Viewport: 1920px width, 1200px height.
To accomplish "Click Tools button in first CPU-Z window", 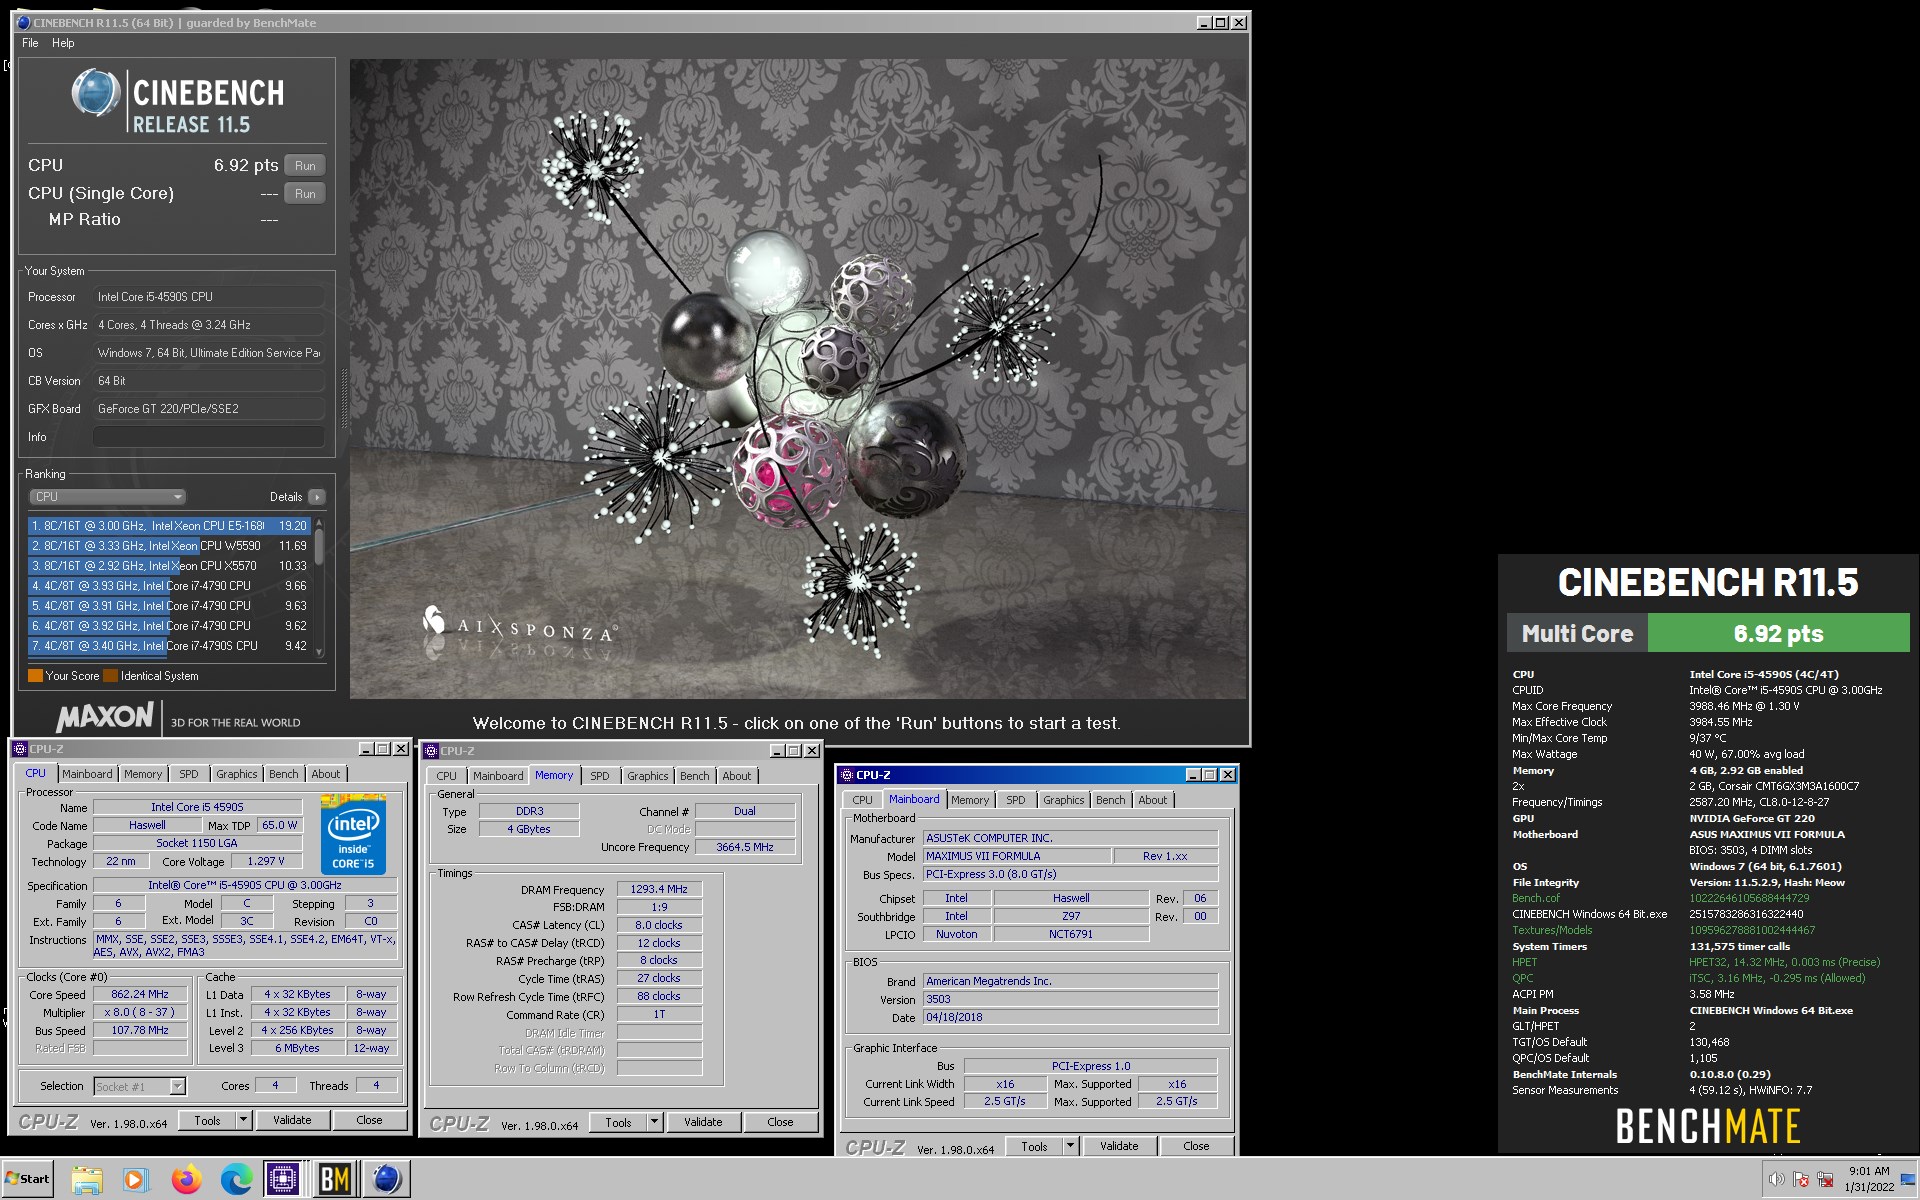I will (207, 1121).
